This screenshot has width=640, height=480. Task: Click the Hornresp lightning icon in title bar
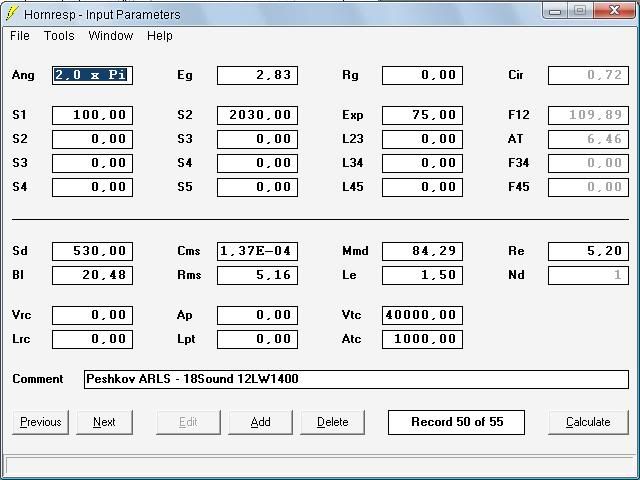point(12,14)
